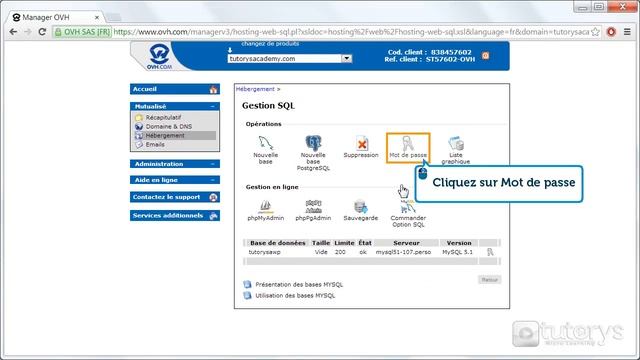Viewport: 640px width, 360px height.
Task: Click icon on Services additionnels bar
Action: 213,216
